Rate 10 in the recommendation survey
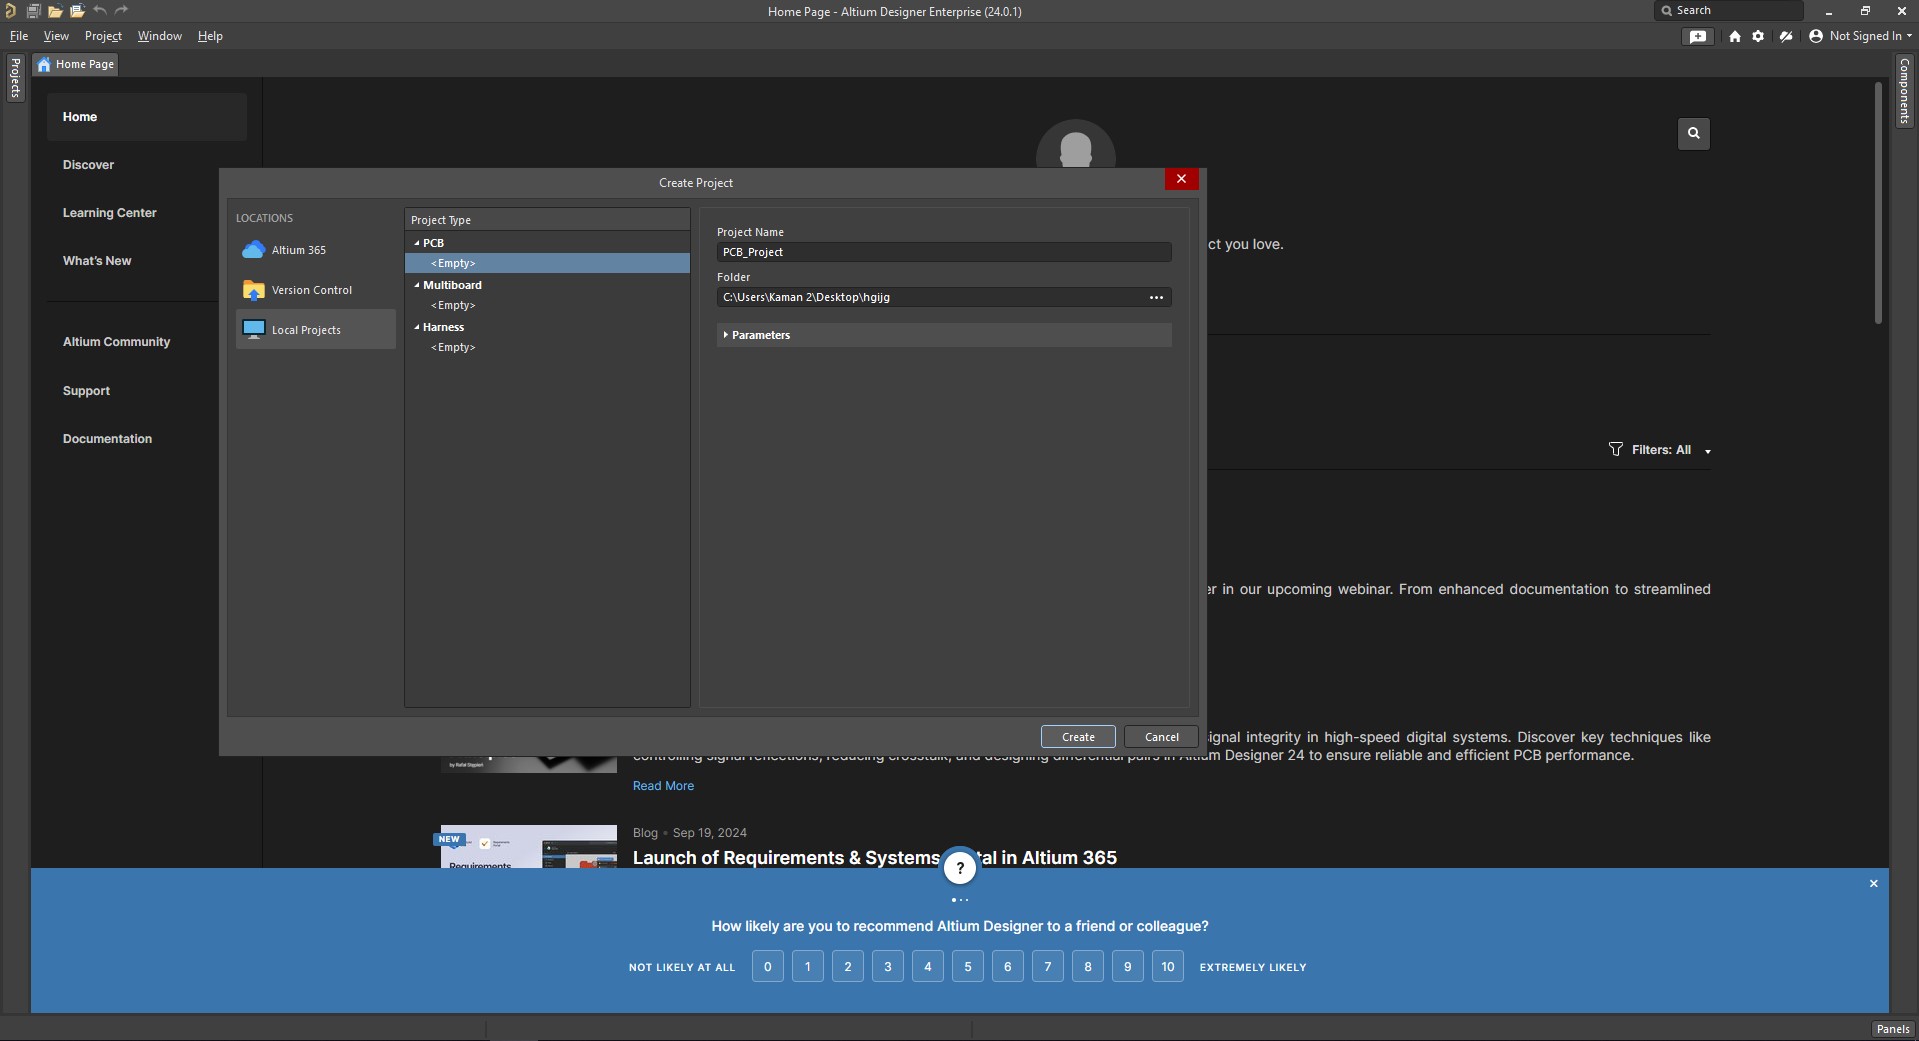1919x1041 pixels. coord(1168,967)
